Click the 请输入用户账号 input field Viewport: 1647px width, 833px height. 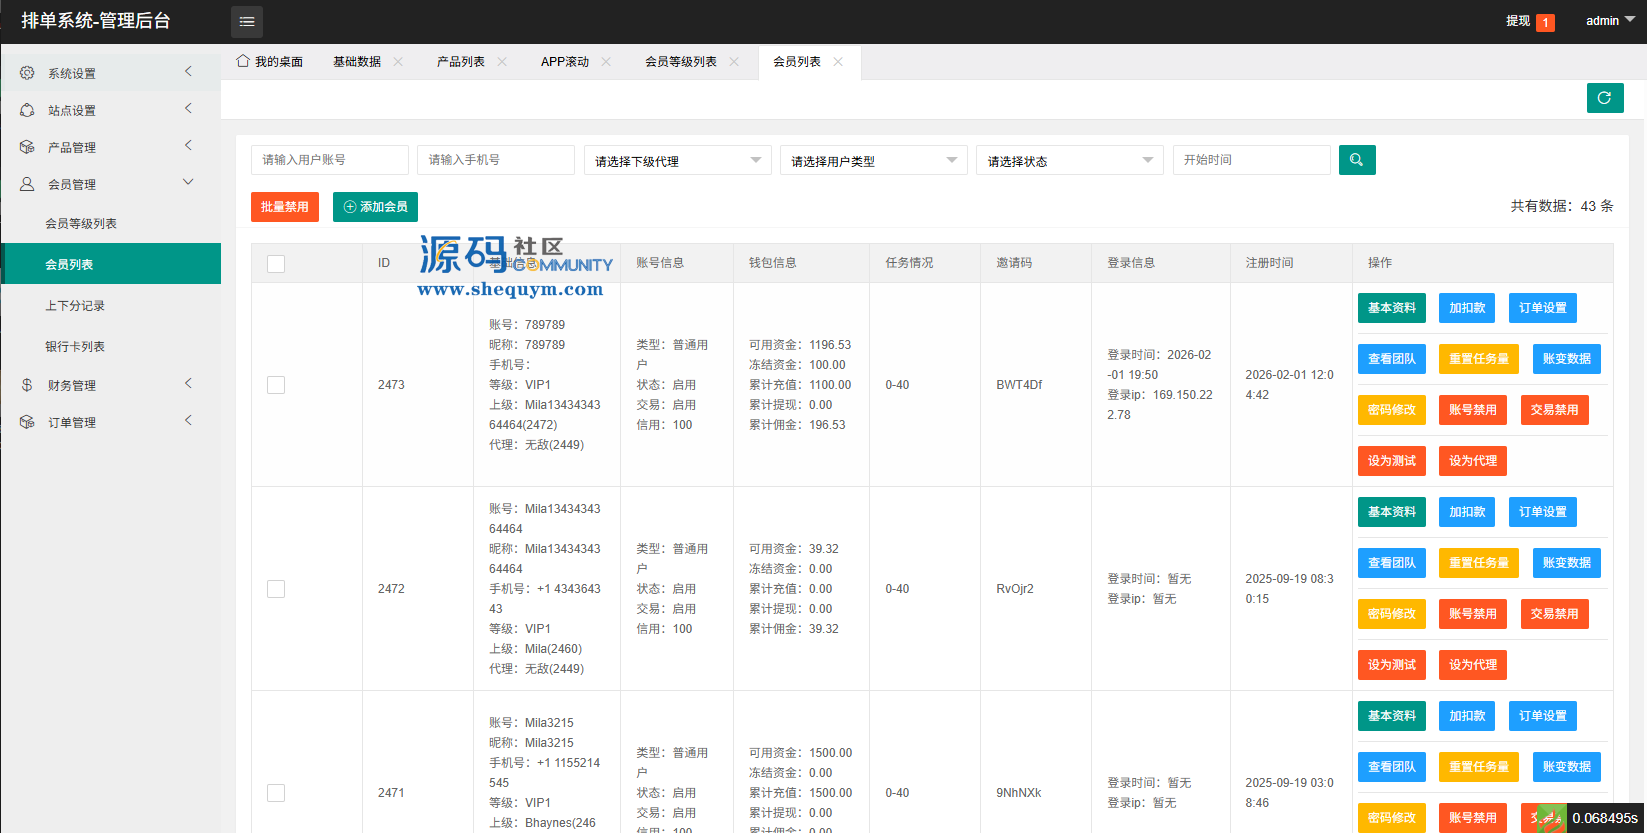click(329, 160)
